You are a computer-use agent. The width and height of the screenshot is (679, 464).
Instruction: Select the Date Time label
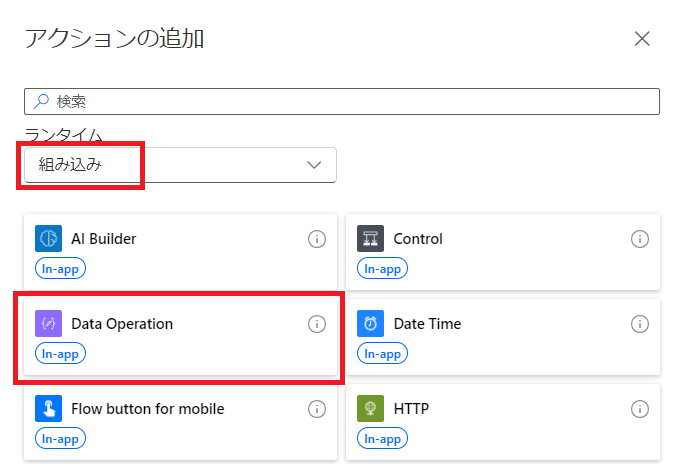pos(427,324)
